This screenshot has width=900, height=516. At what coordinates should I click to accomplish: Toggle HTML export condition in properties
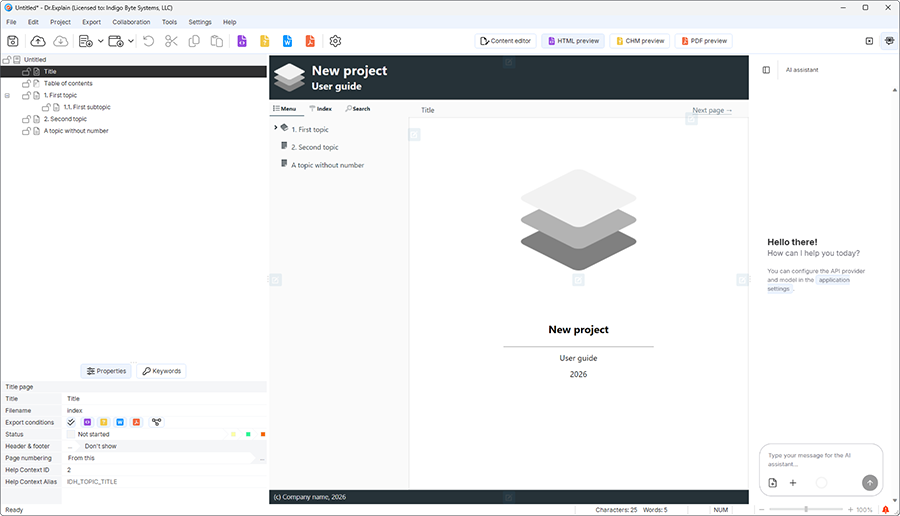pos(87,422)
